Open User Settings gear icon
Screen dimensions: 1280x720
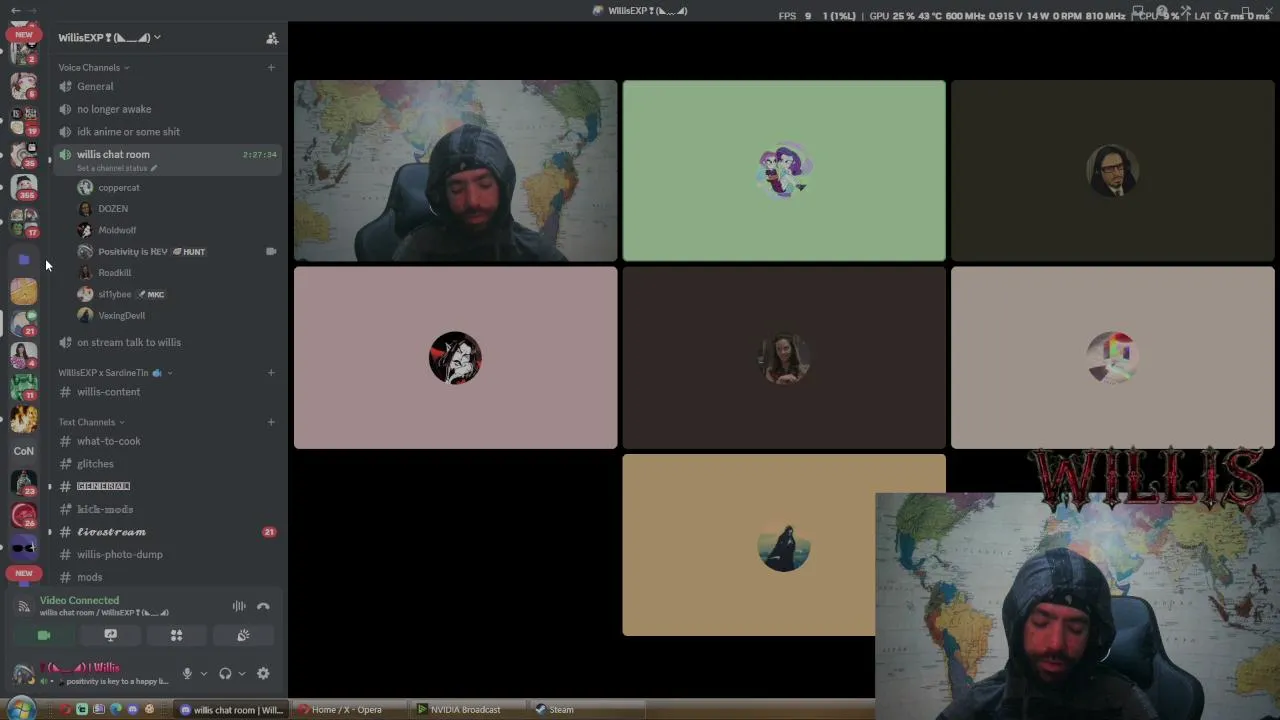click(x=263, y=674)
